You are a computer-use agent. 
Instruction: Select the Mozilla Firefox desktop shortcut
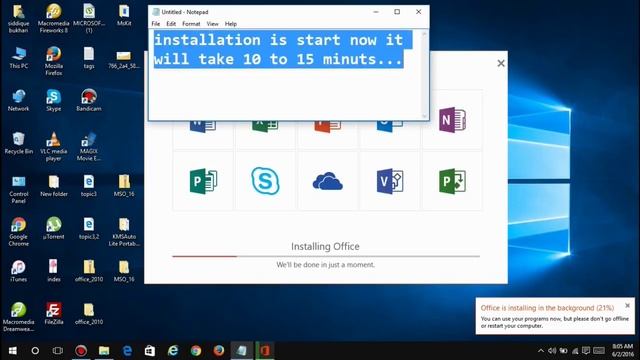53,61
